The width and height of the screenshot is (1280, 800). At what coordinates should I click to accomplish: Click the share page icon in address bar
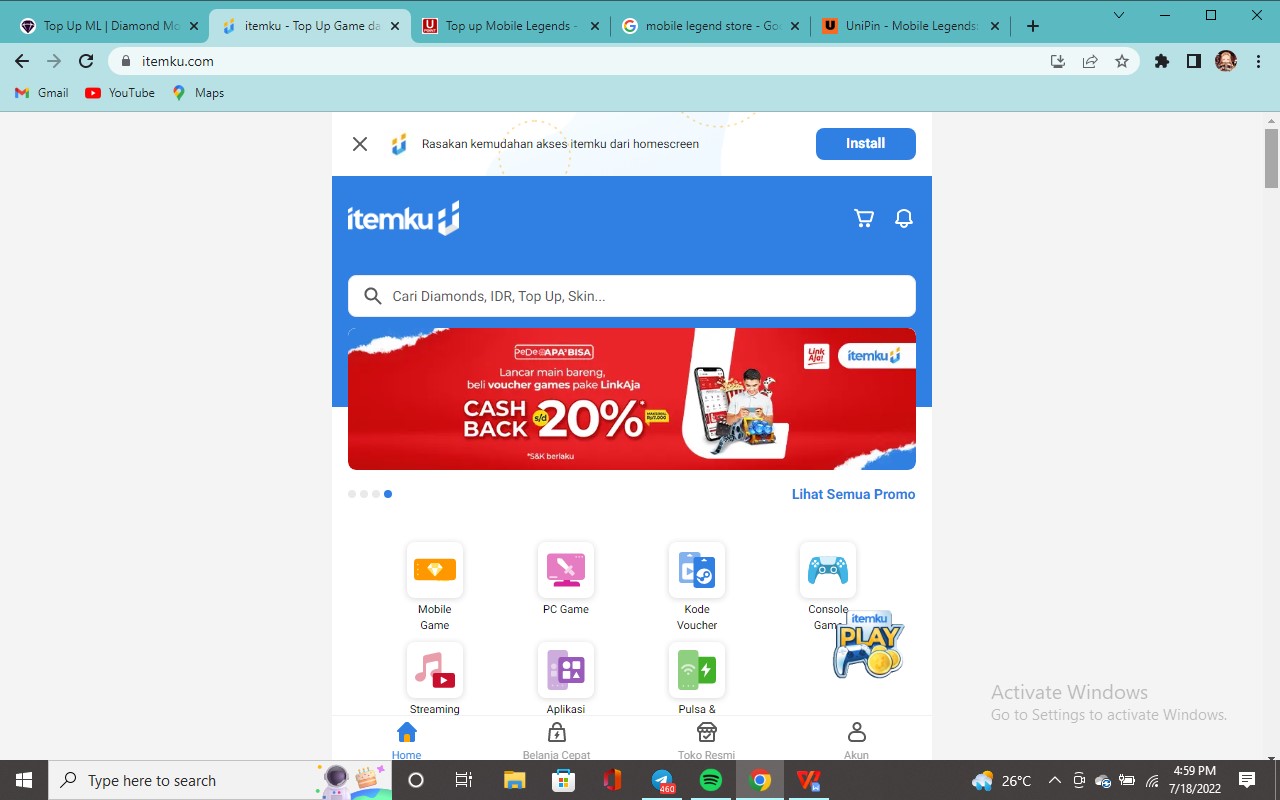click(1090, 61)
